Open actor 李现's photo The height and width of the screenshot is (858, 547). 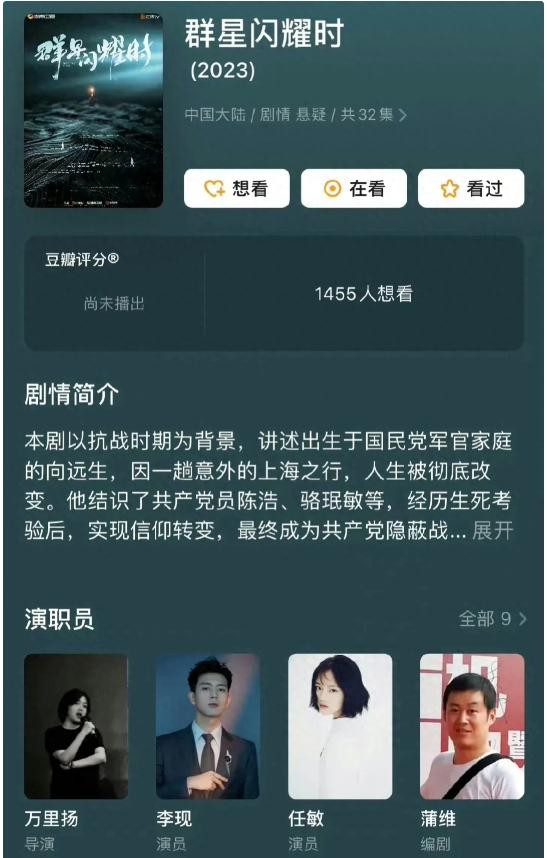[x=208, y=726]
